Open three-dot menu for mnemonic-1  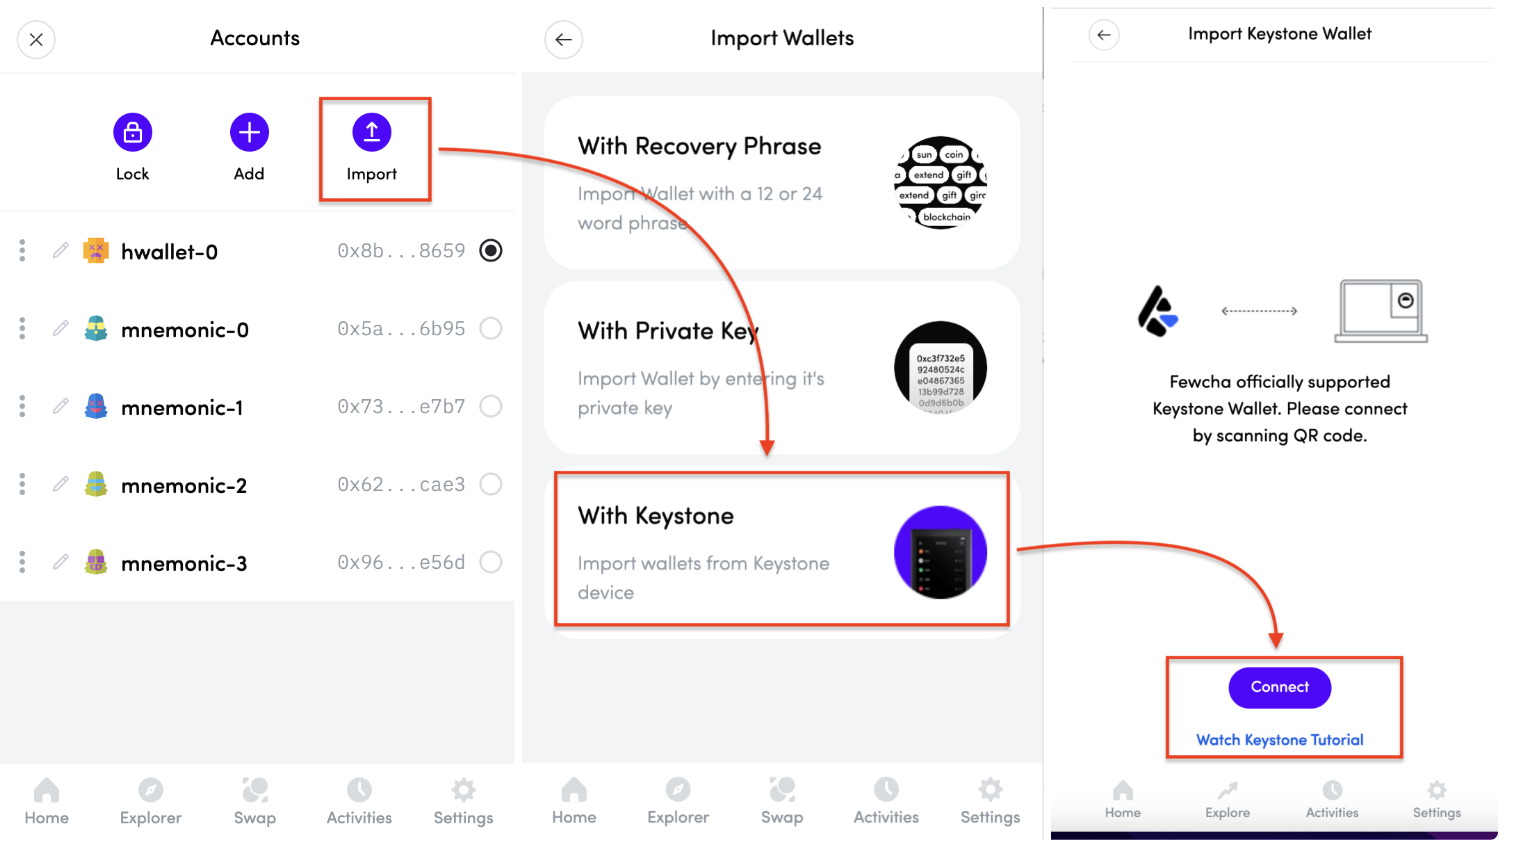pyautogui.click(x=22, y=406)
